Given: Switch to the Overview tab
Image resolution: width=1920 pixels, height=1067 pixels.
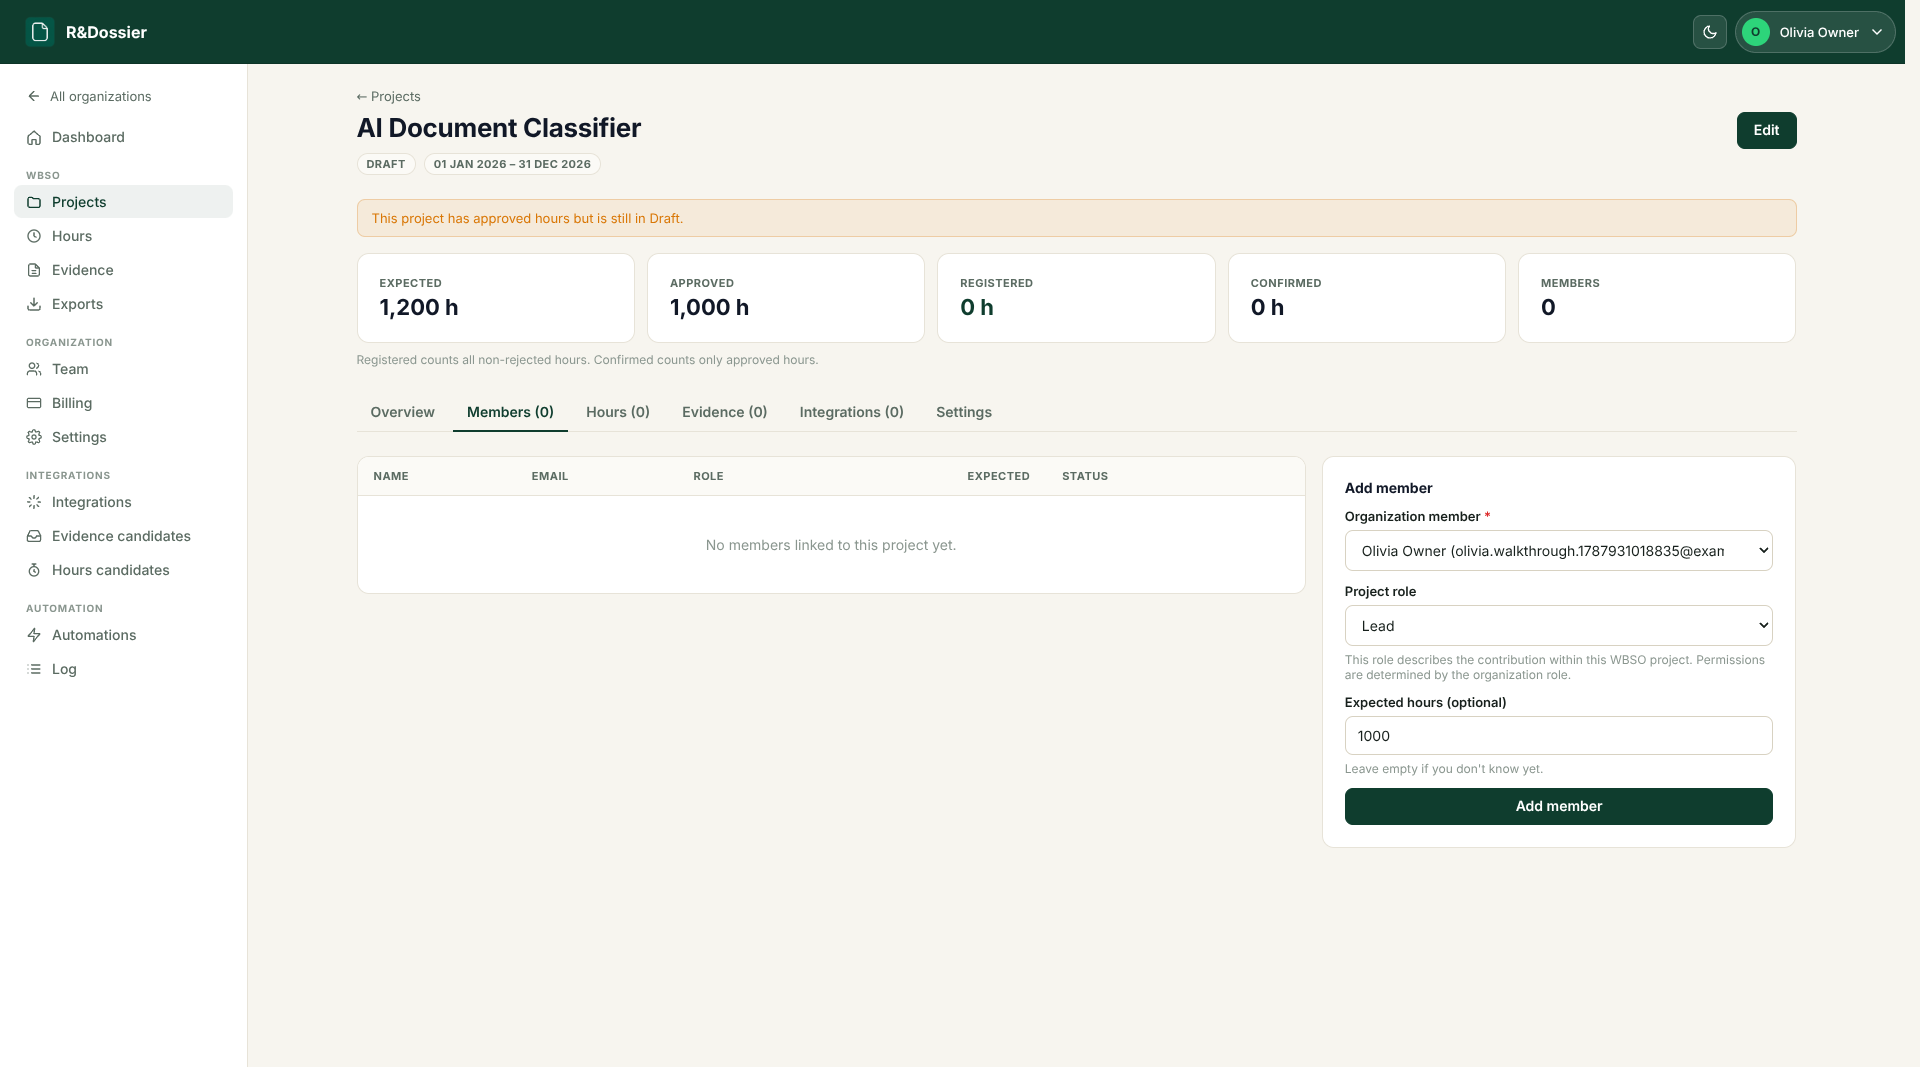Looking at the screenshot, I should pyautogui.click(x=402, y=412).
